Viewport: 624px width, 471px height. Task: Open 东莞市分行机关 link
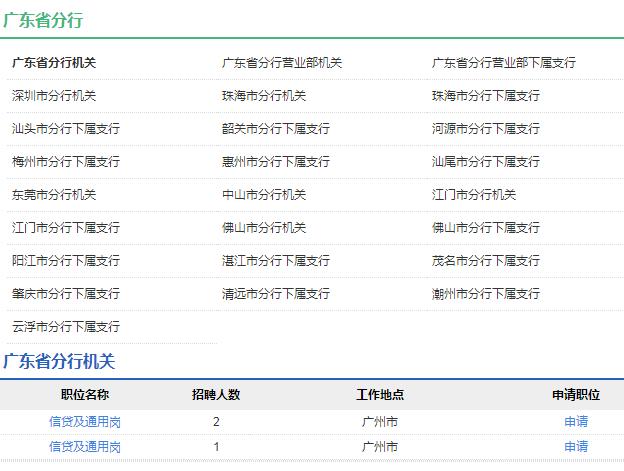pos(54,195)
